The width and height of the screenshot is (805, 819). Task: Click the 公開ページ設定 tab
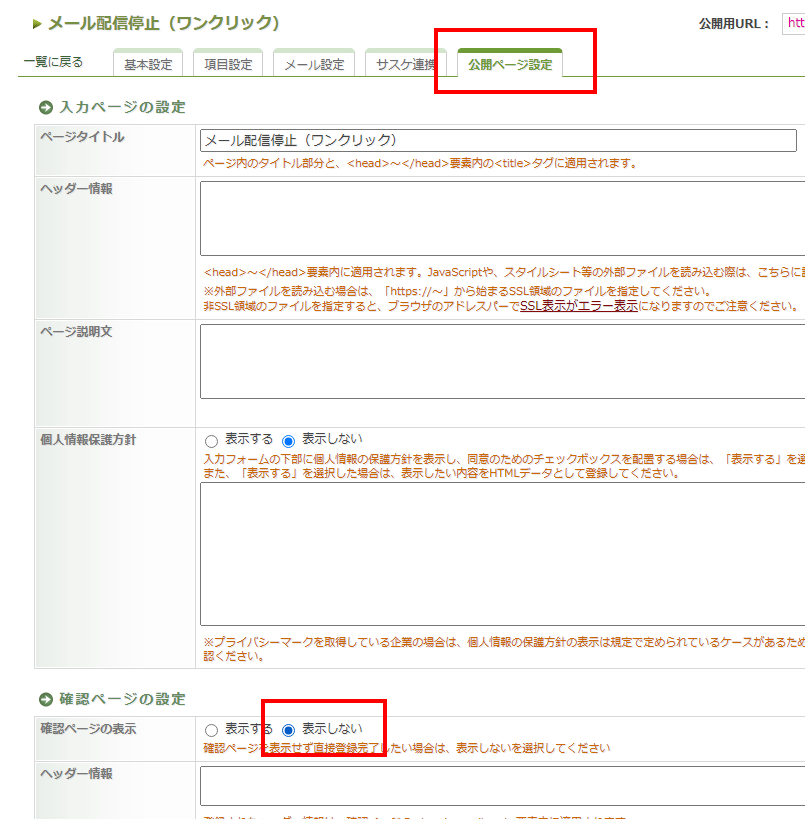pos(510,65)
